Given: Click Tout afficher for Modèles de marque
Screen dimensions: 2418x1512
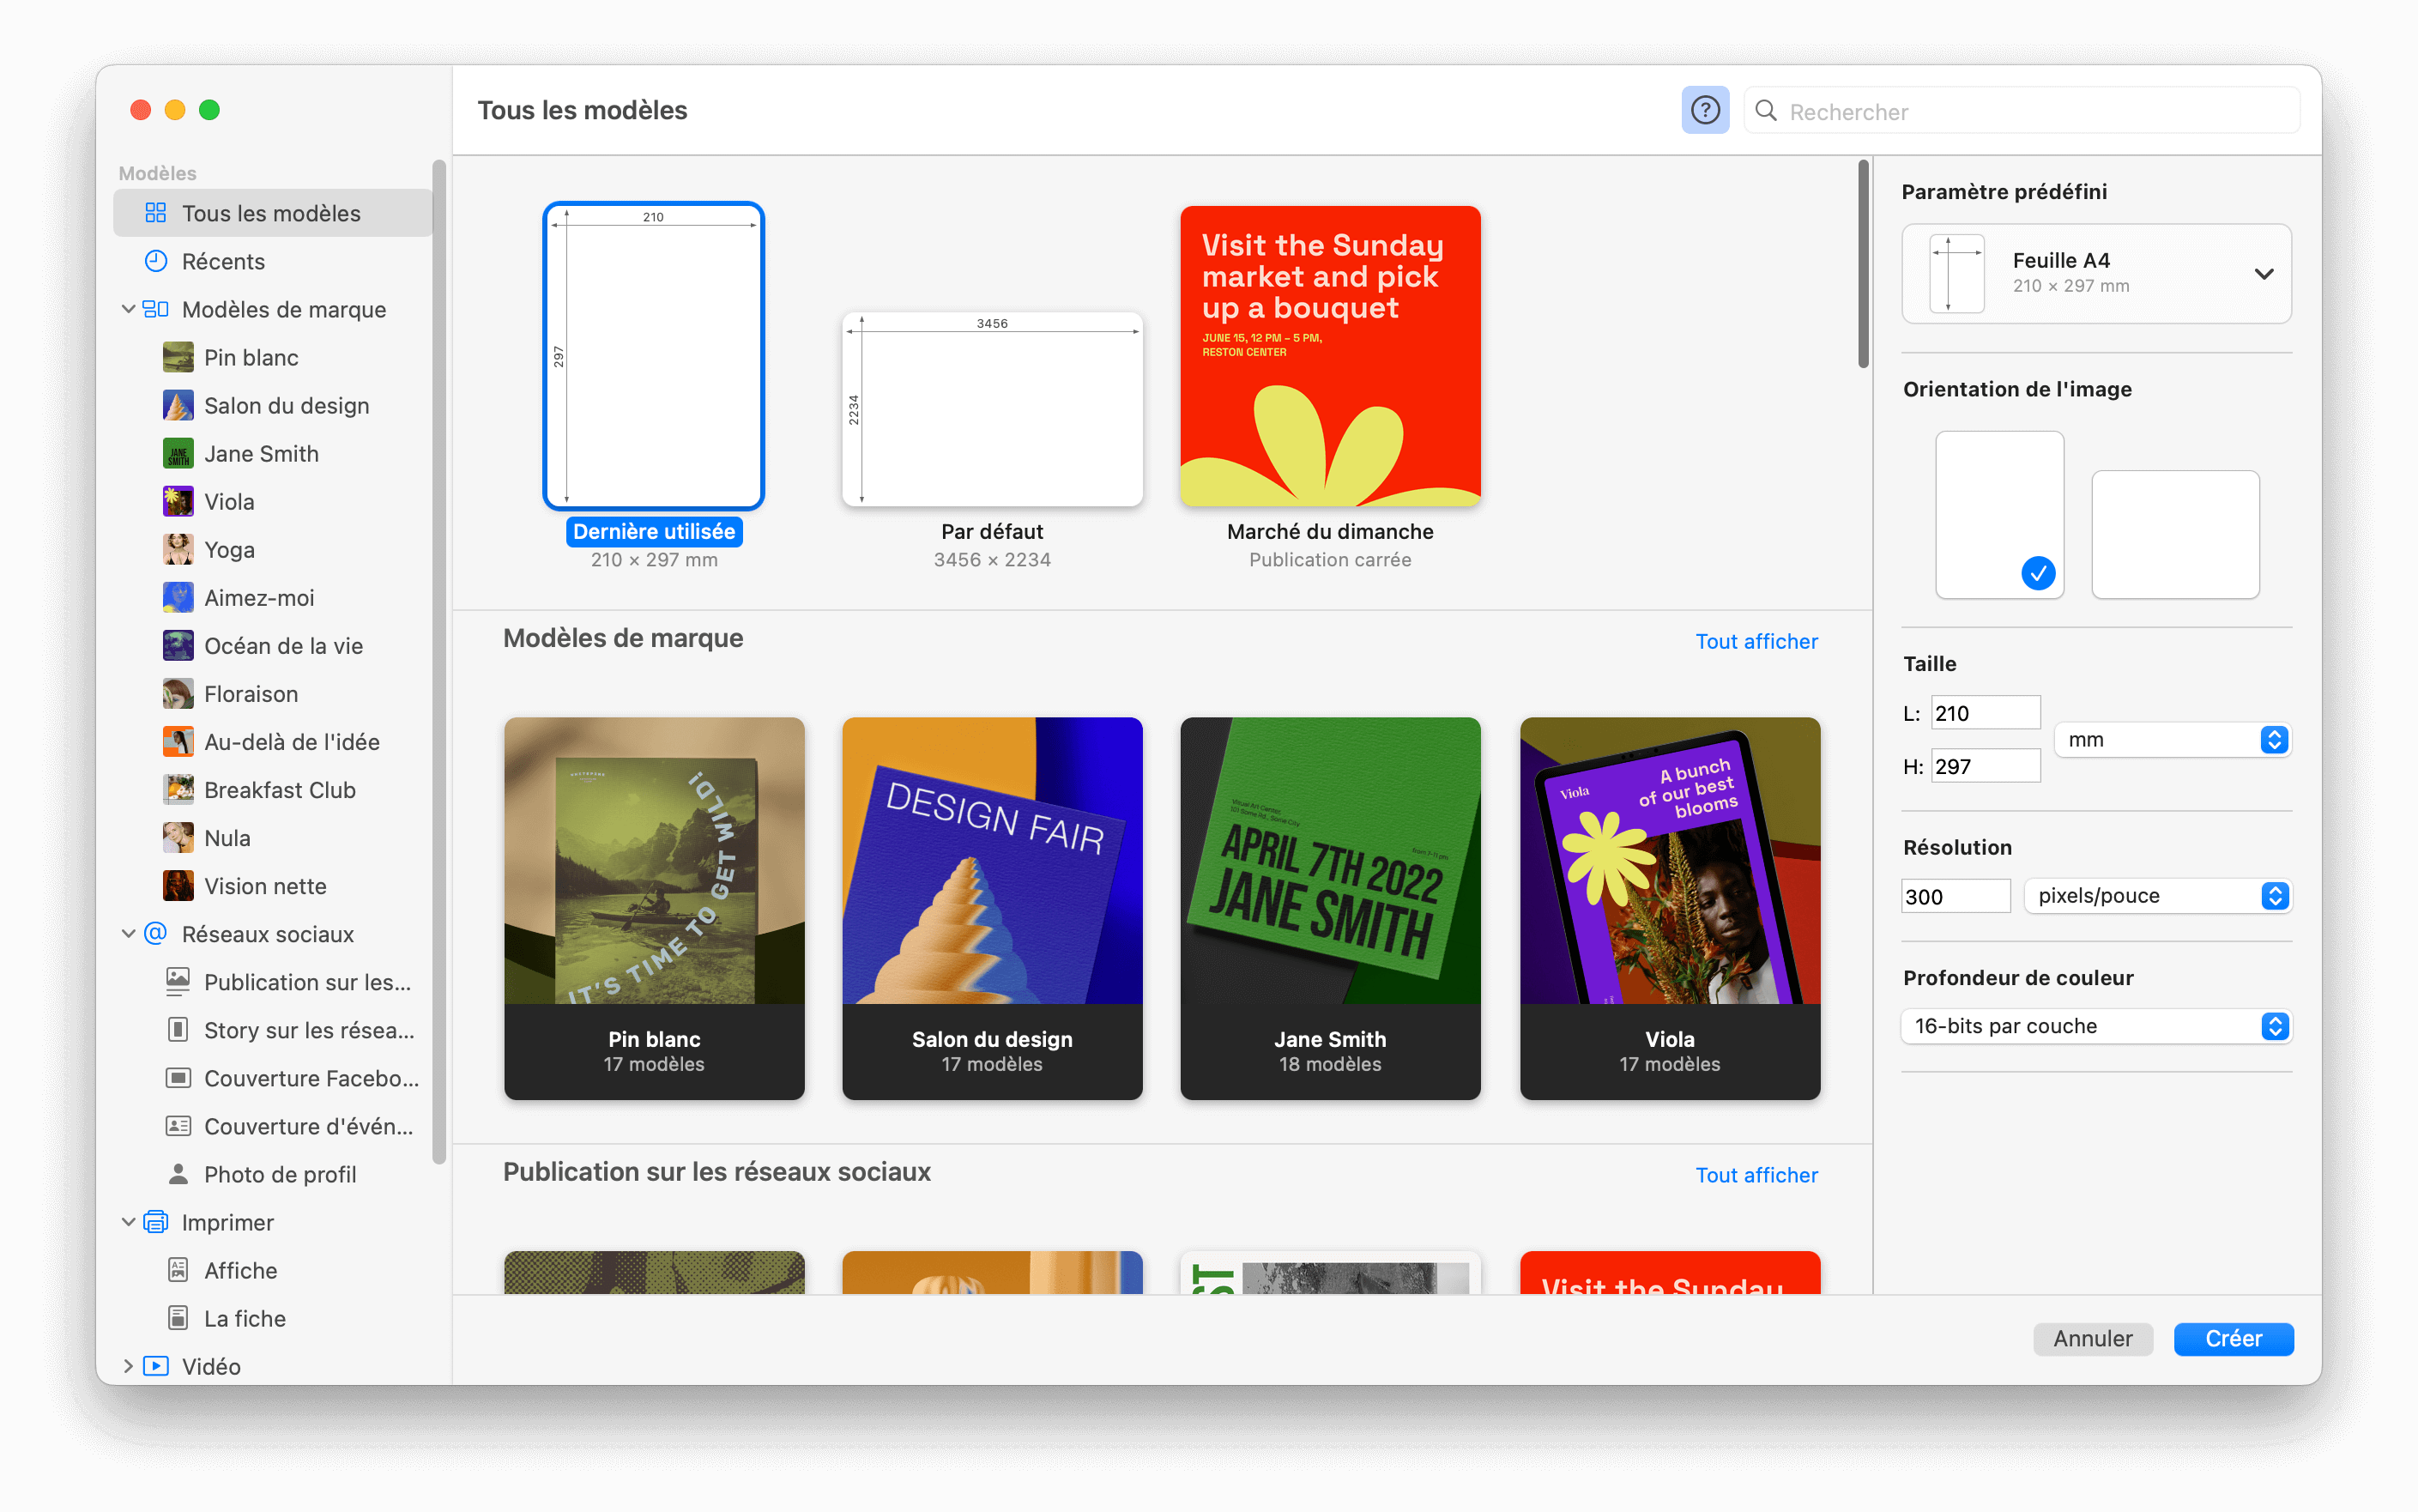Looking at the screenshot, I should click(x=1756, y=641).
